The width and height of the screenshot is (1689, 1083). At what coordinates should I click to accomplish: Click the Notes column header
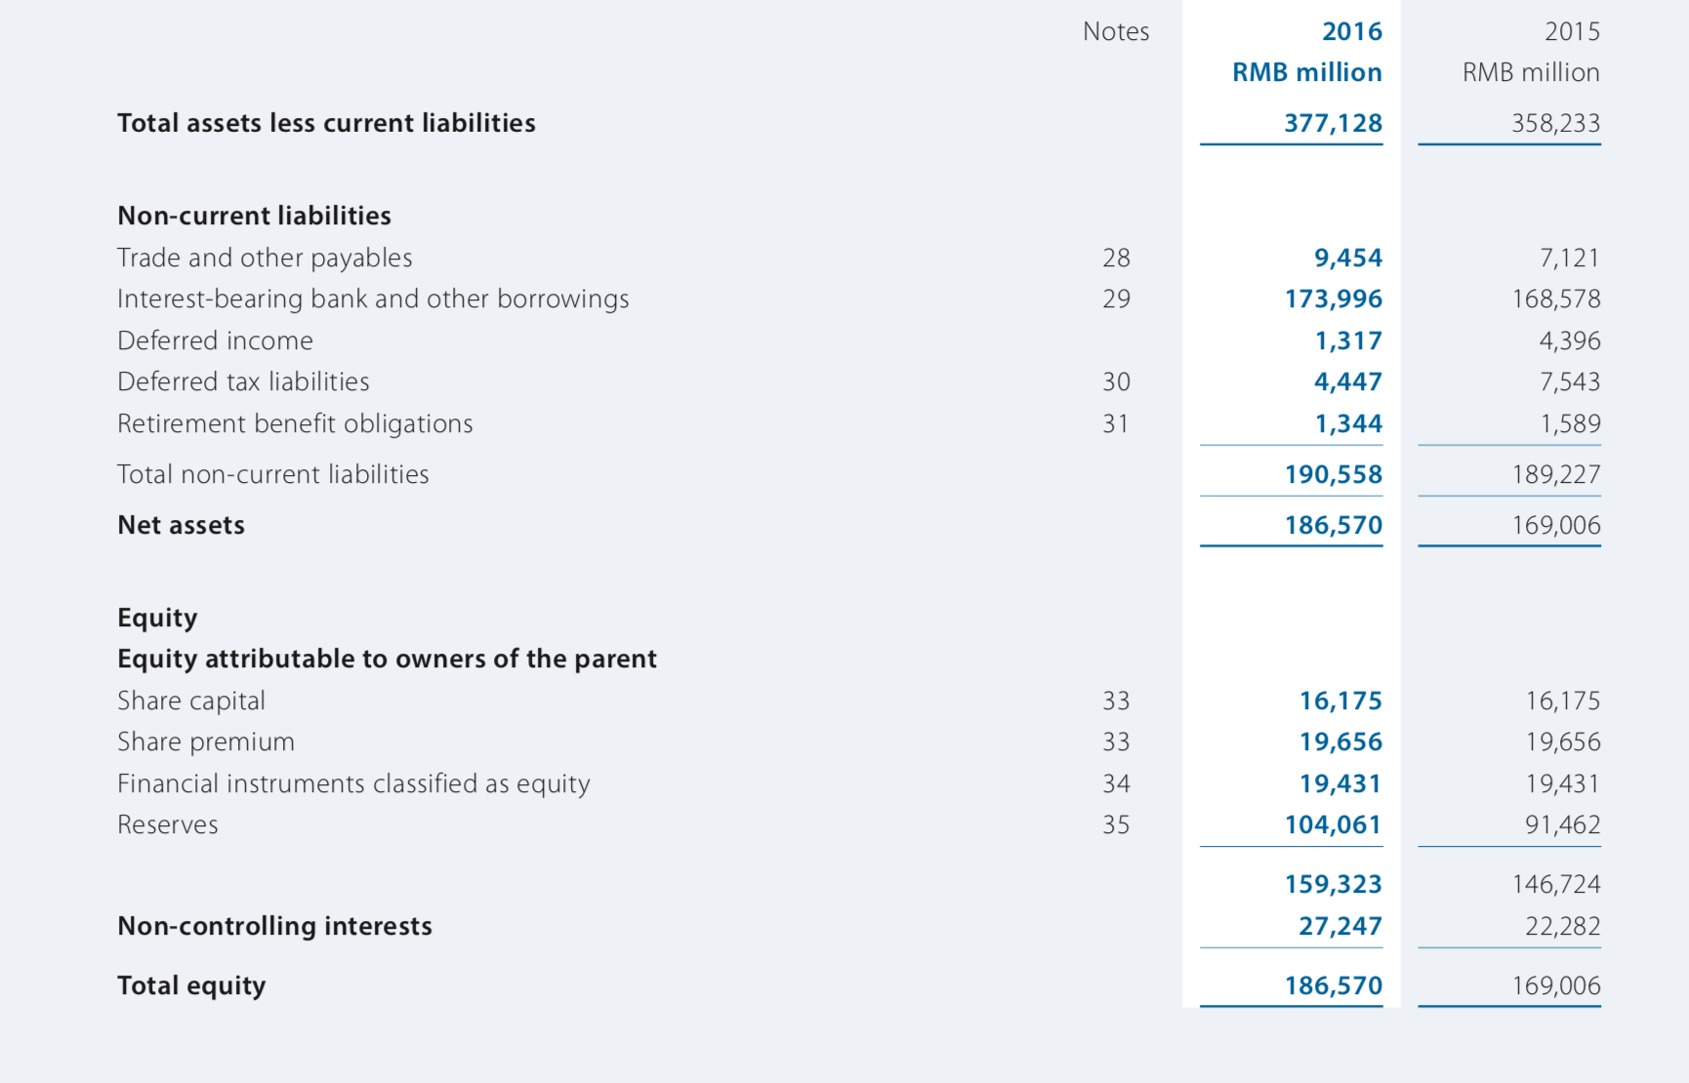tap(1115, 32)
